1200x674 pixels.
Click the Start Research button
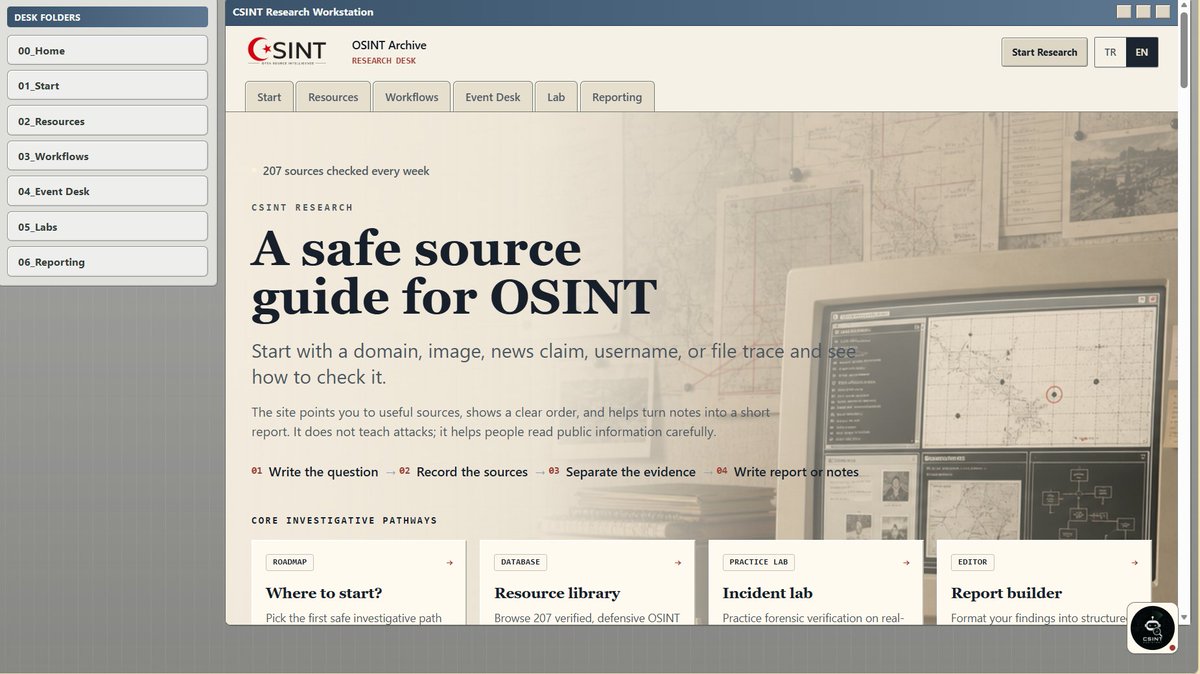coord(1044,52)
